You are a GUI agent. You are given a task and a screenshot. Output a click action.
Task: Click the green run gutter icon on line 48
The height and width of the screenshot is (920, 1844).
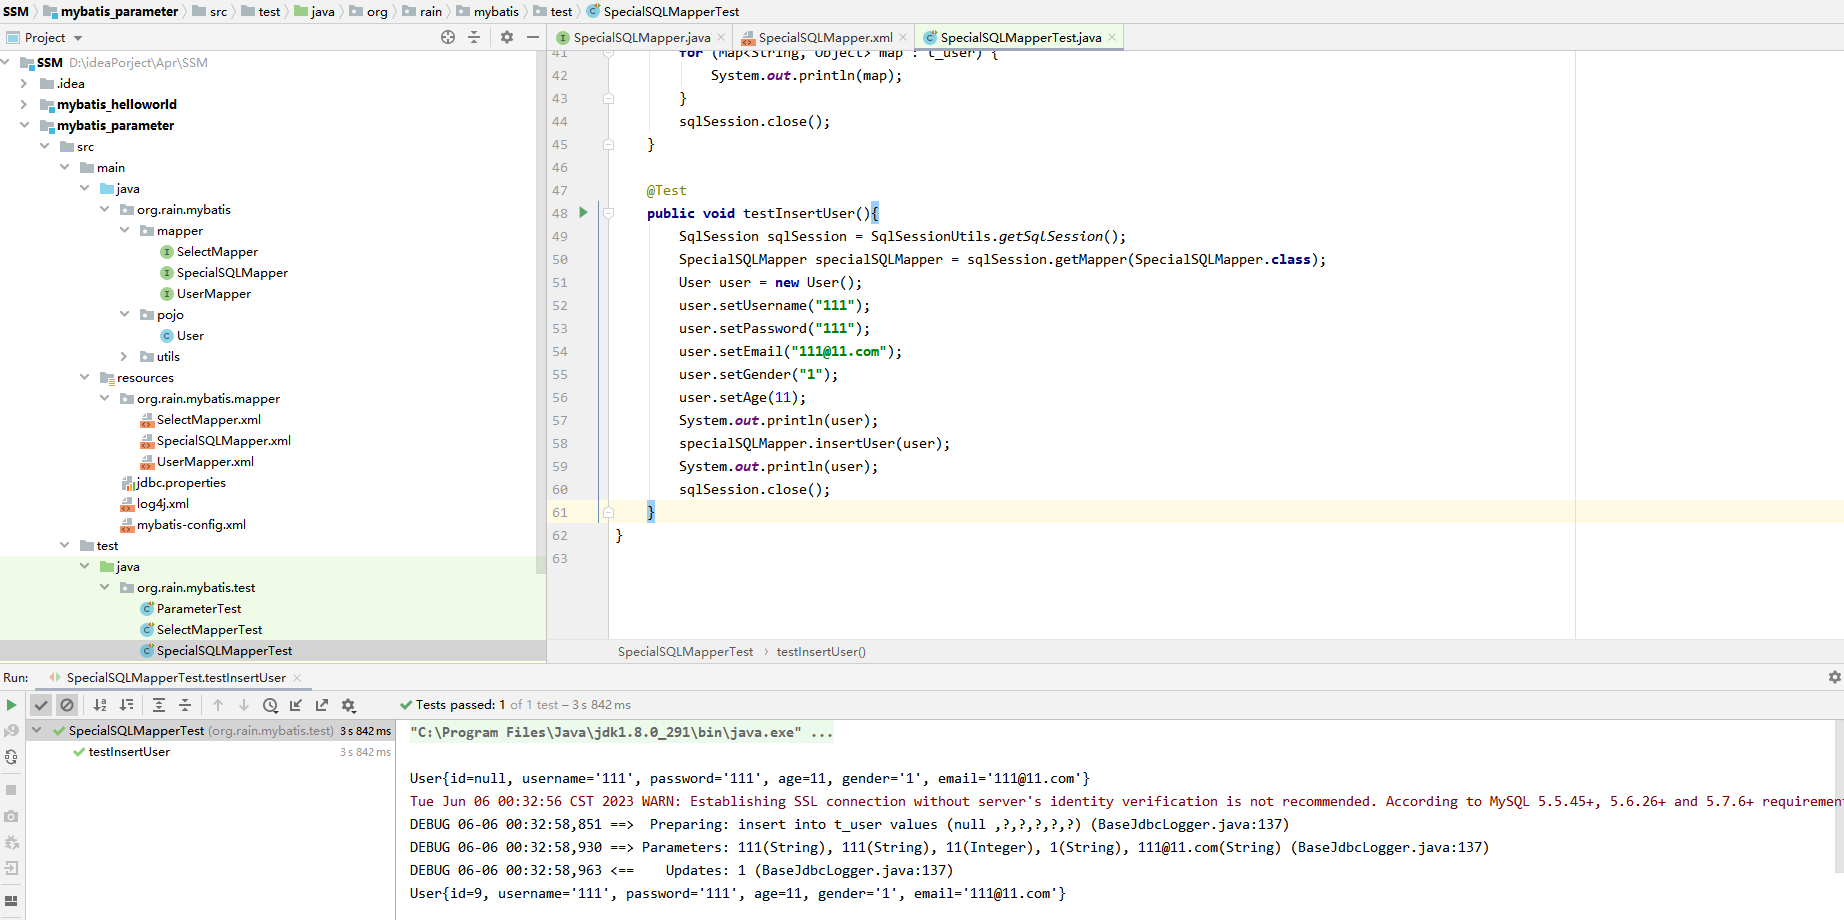click(583, 213)
